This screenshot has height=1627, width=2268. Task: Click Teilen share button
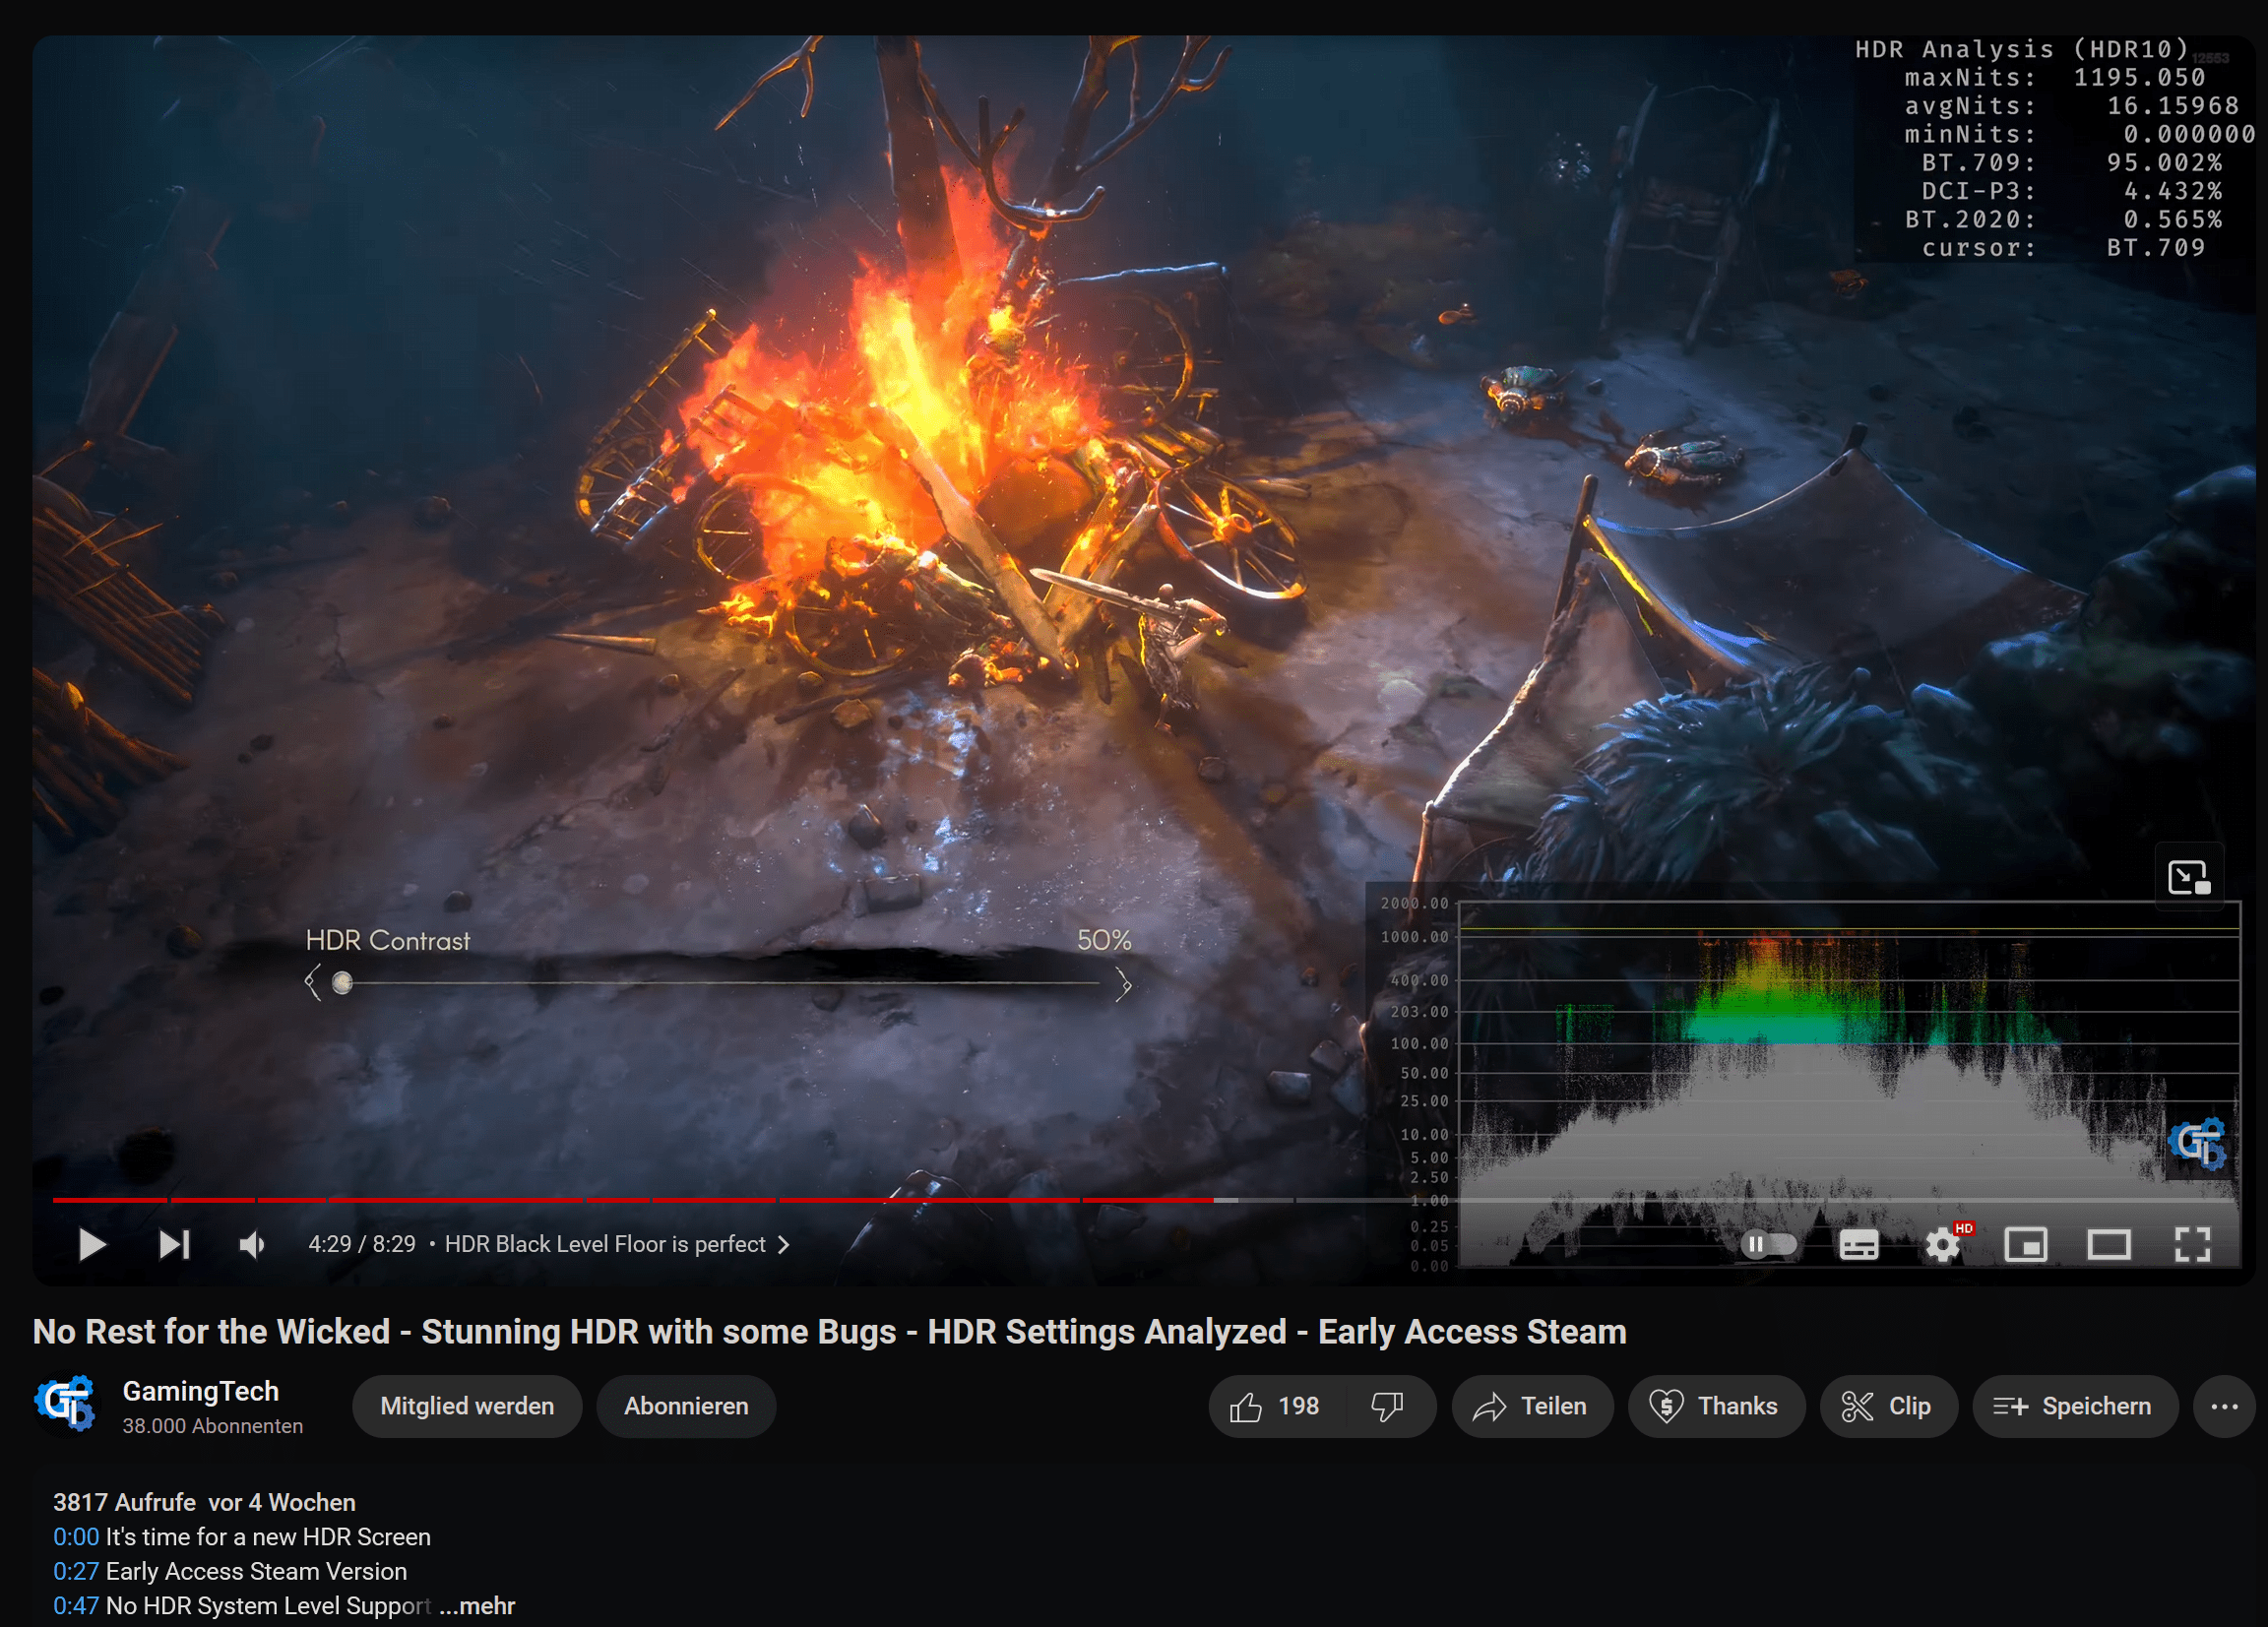pos(1532,1406)
